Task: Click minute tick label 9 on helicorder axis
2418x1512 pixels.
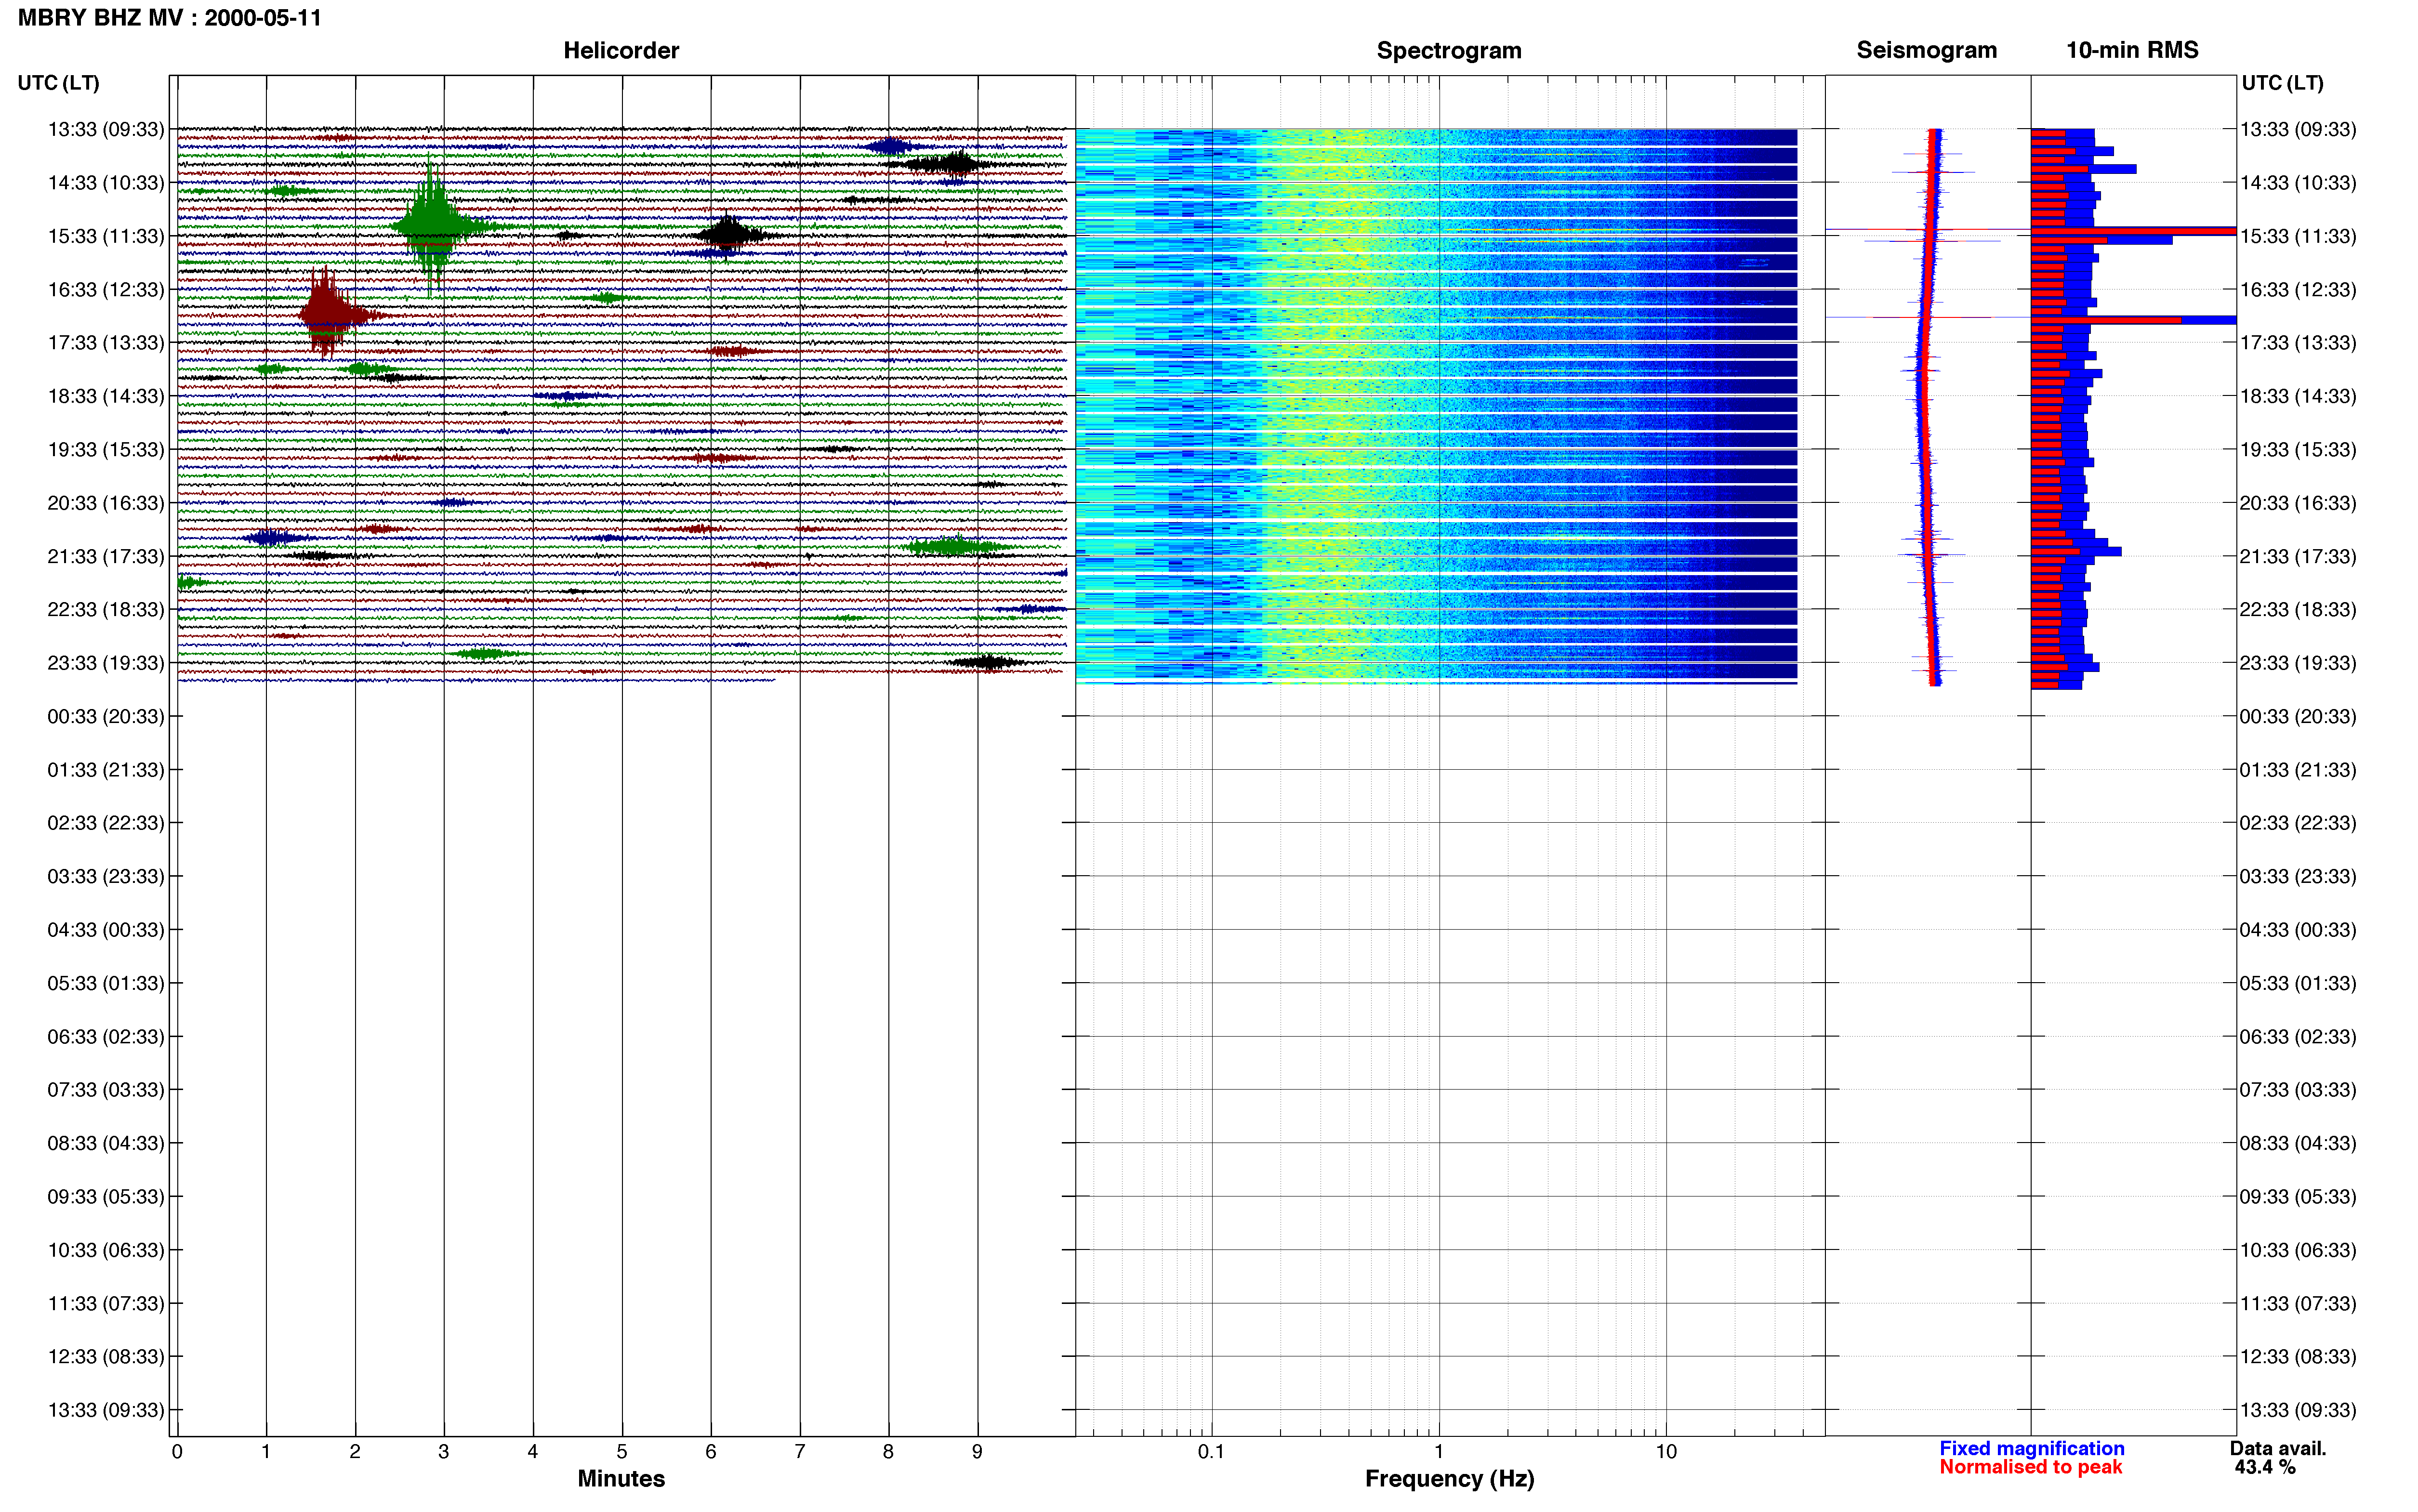Action: click(977, 1452)
